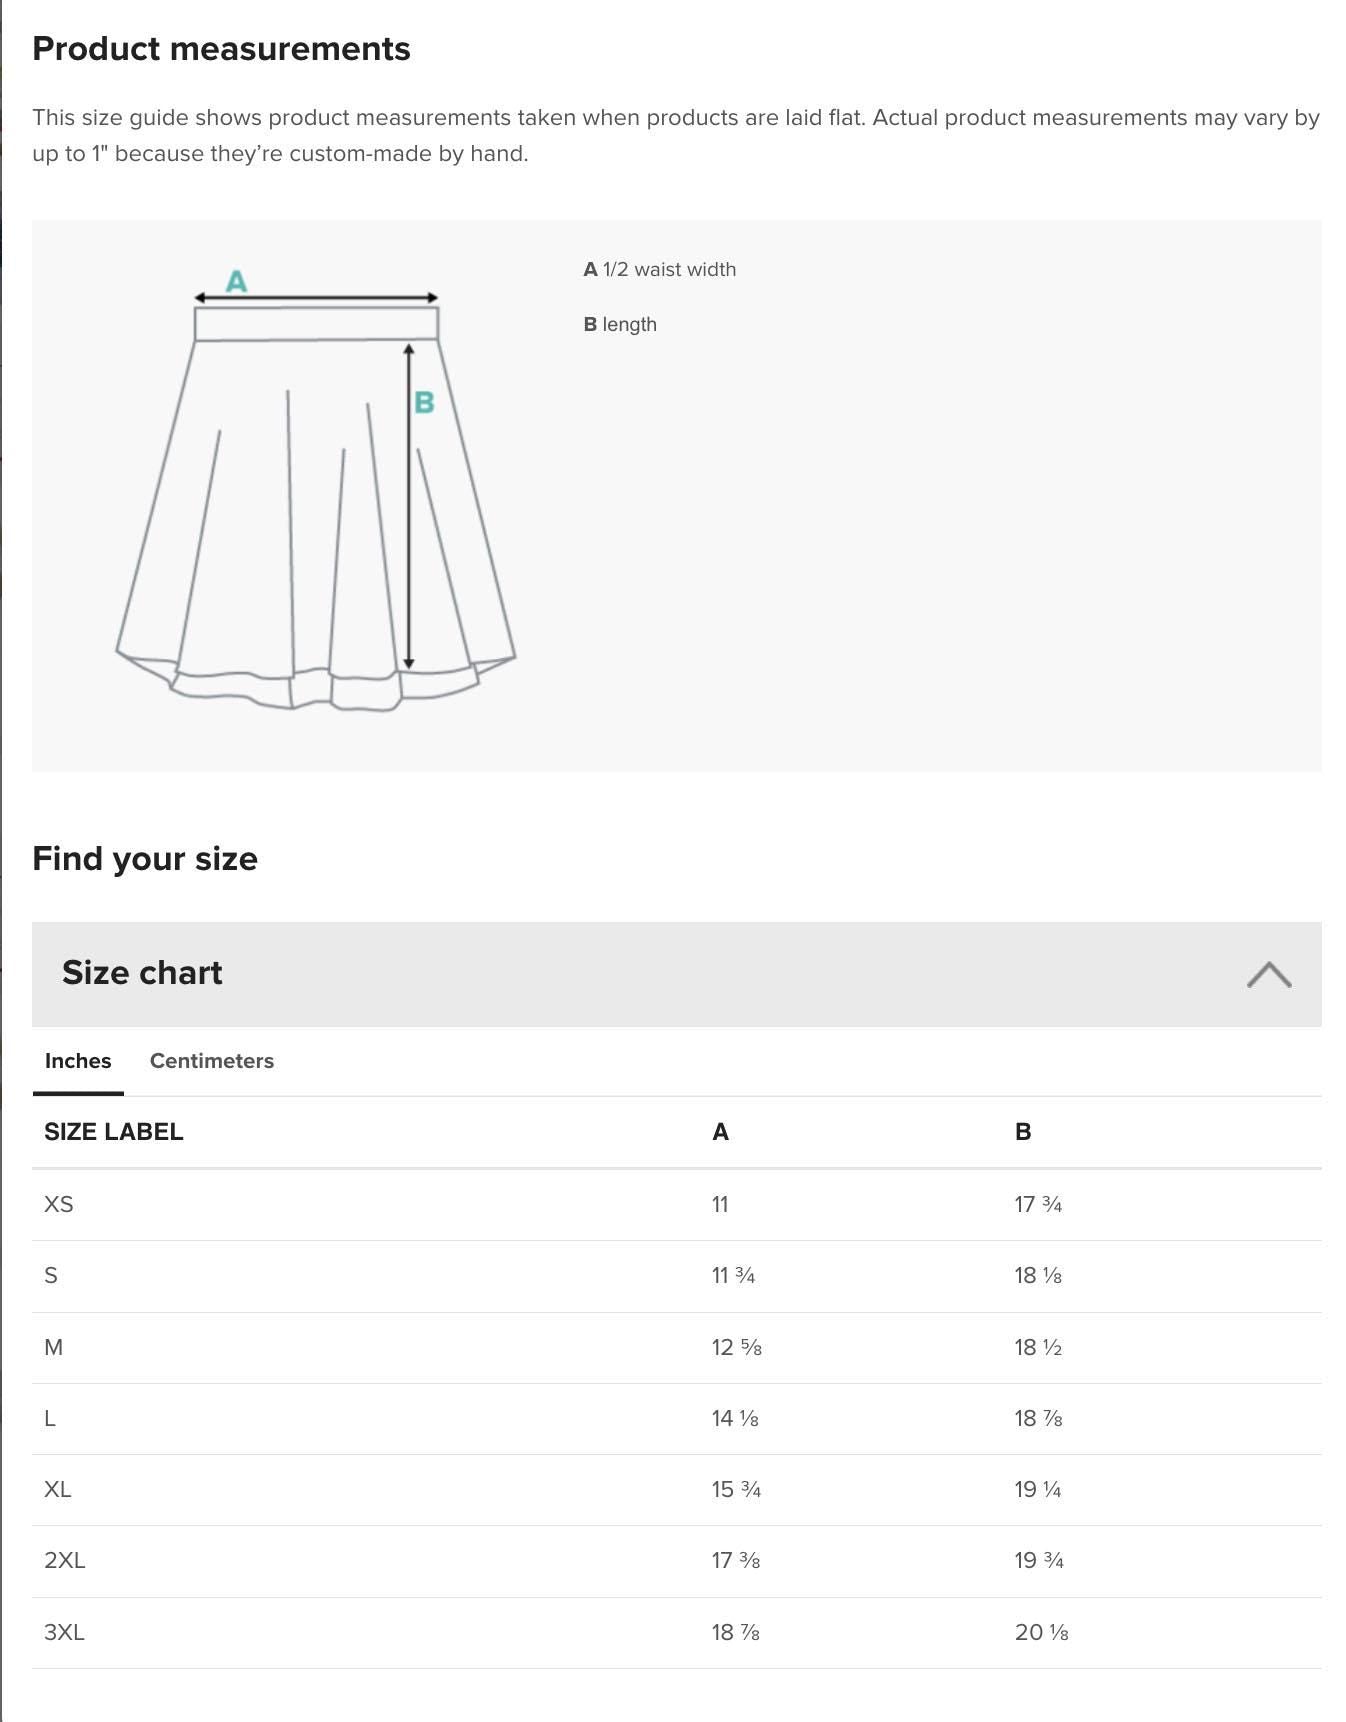Switch to the Centimeters tab
Screen dimensions: 1346x1722
[211, 1061]
